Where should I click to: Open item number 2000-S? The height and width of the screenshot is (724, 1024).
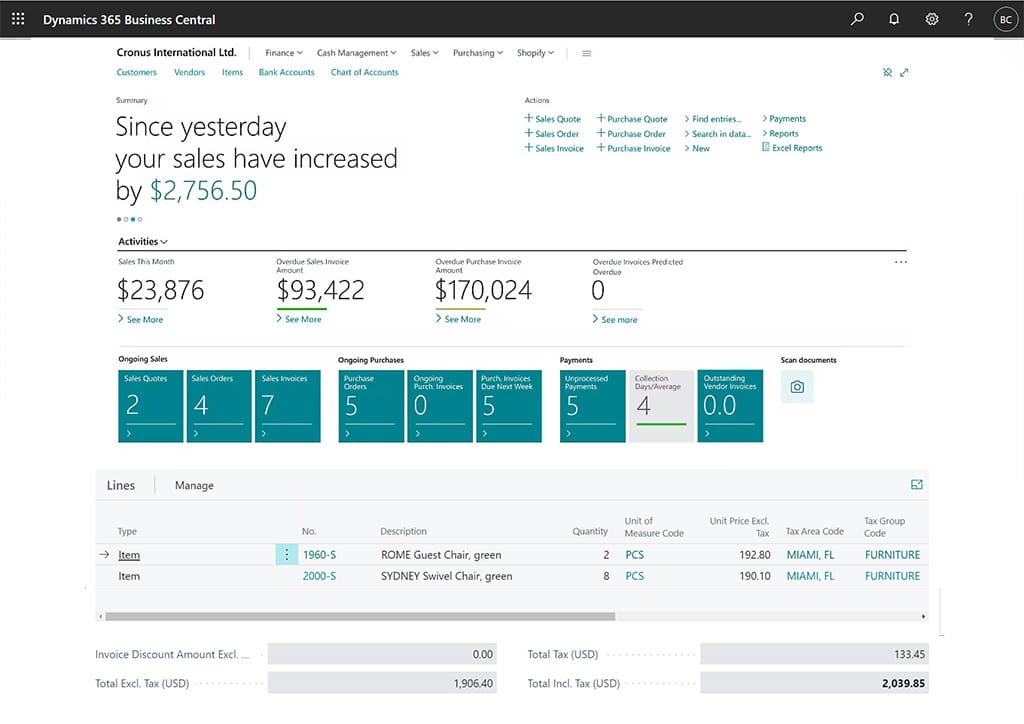tap(319, 576)
